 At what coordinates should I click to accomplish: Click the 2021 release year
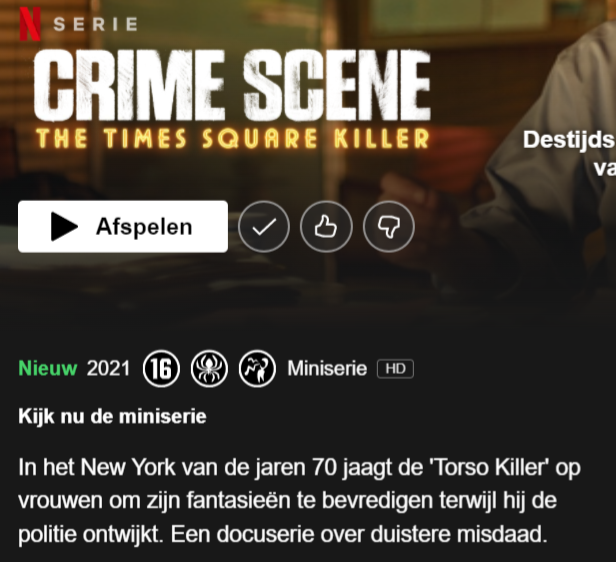click(x=108, y=369)
